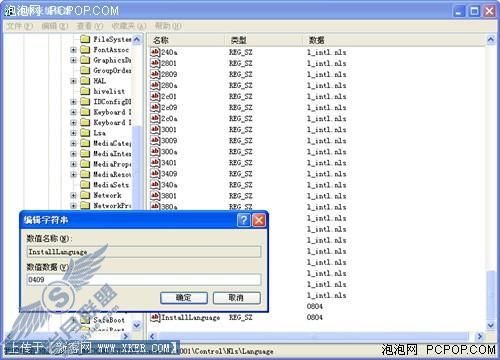
Task: Click REG_SZ type in 240a row
Action: [x=240, y=52]
